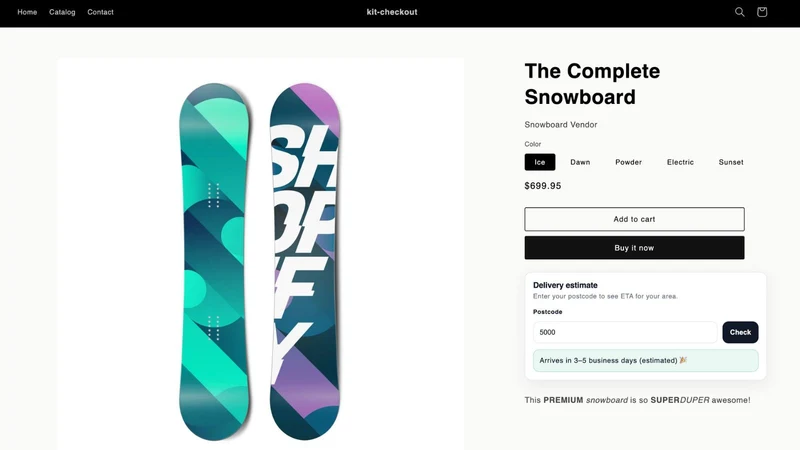800x450 pixels.
Task: Click the Buy it now button
Action: coord(634,247)
